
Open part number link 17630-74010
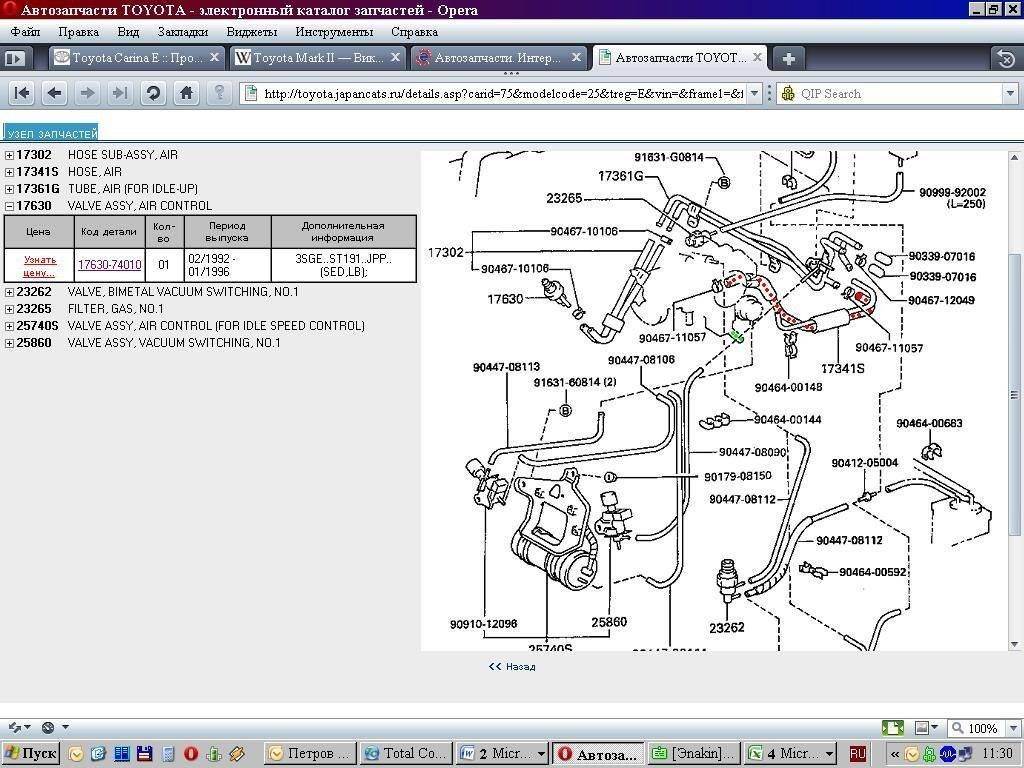click(110, 265)
